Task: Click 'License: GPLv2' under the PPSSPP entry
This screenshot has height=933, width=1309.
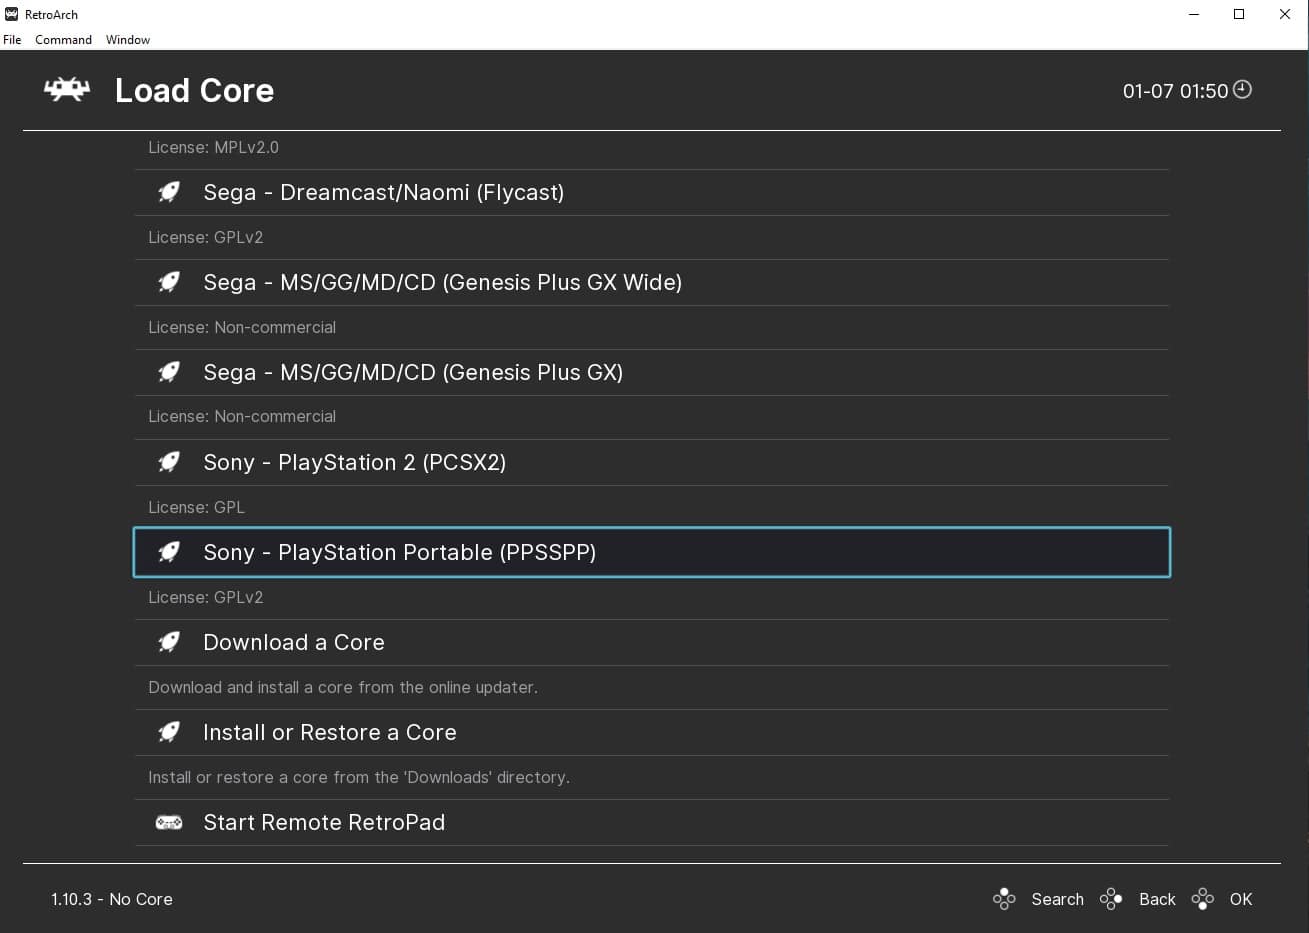Action: click(x=205, y=597)
